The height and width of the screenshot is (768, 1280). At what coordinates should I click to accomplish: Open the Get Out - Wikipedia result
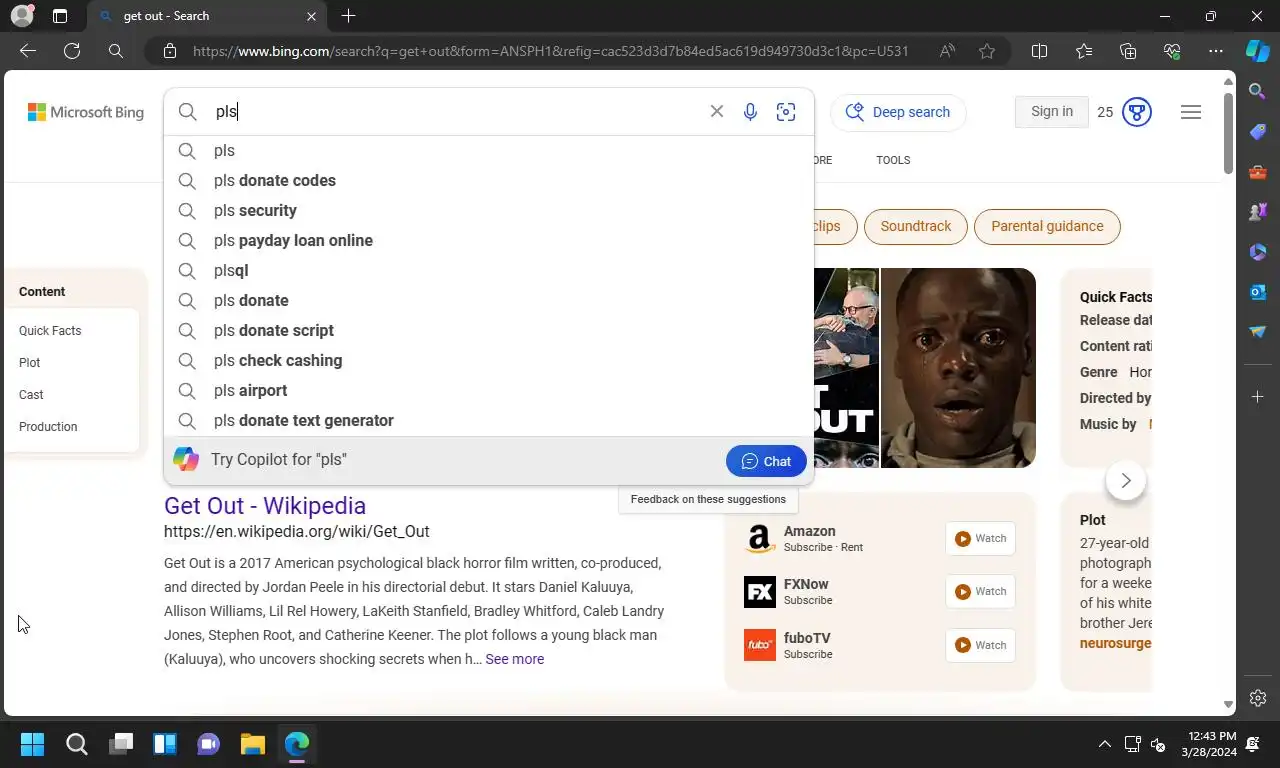(x=265, y=506)
